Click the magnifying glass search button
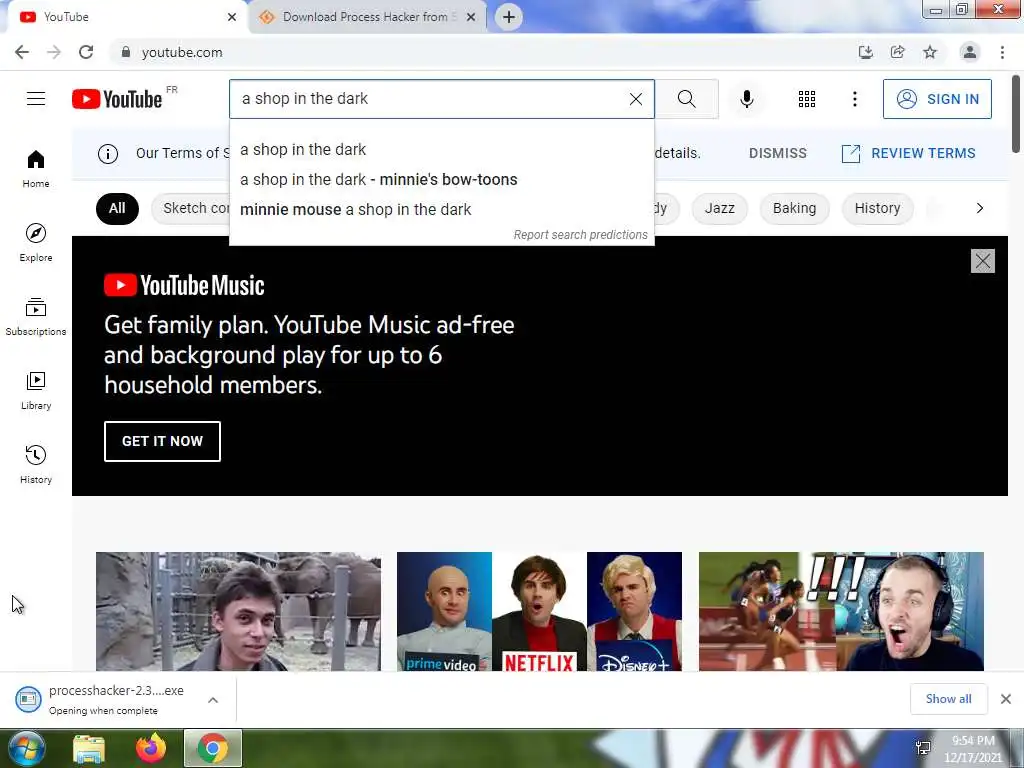The height and width of the screenshot is (768, 1024). coord(686,99)
